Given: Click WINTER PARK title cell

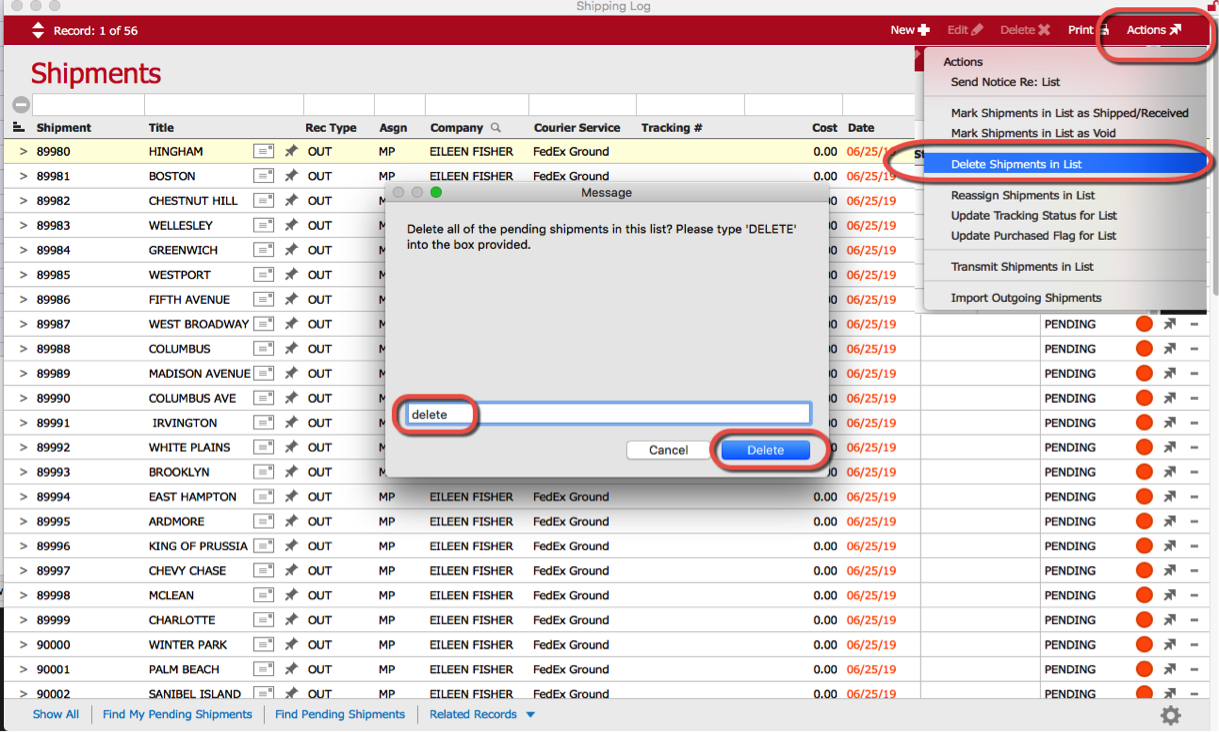Looking at the screenshot, I should (188, 645).
